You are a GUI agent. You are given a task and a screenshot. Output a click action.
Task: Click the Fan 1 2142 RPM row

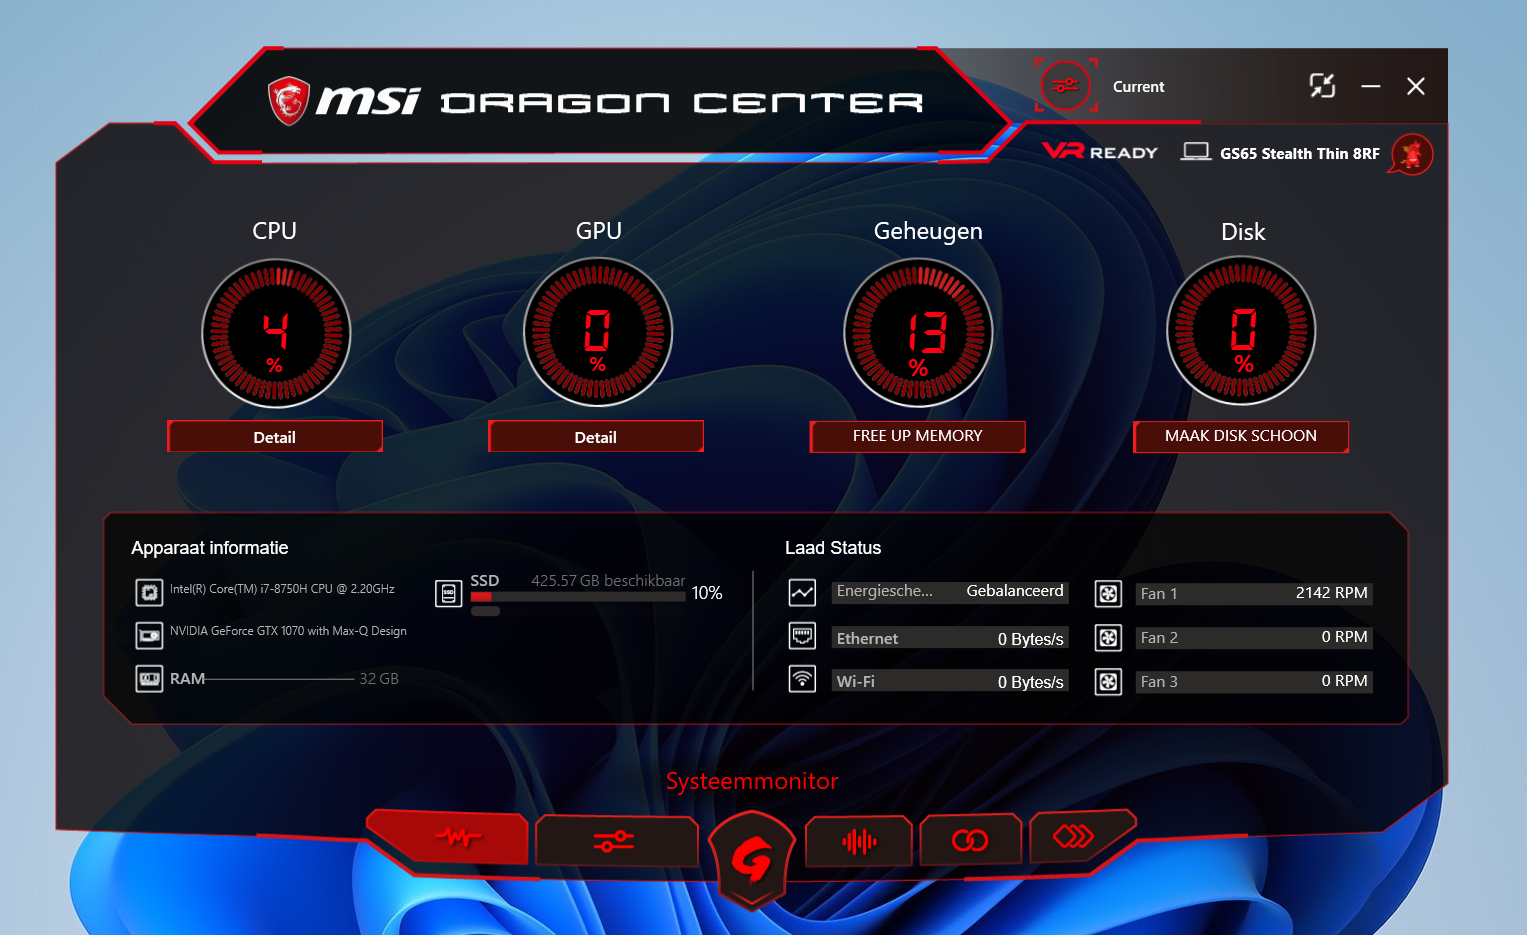point(1254,593)
